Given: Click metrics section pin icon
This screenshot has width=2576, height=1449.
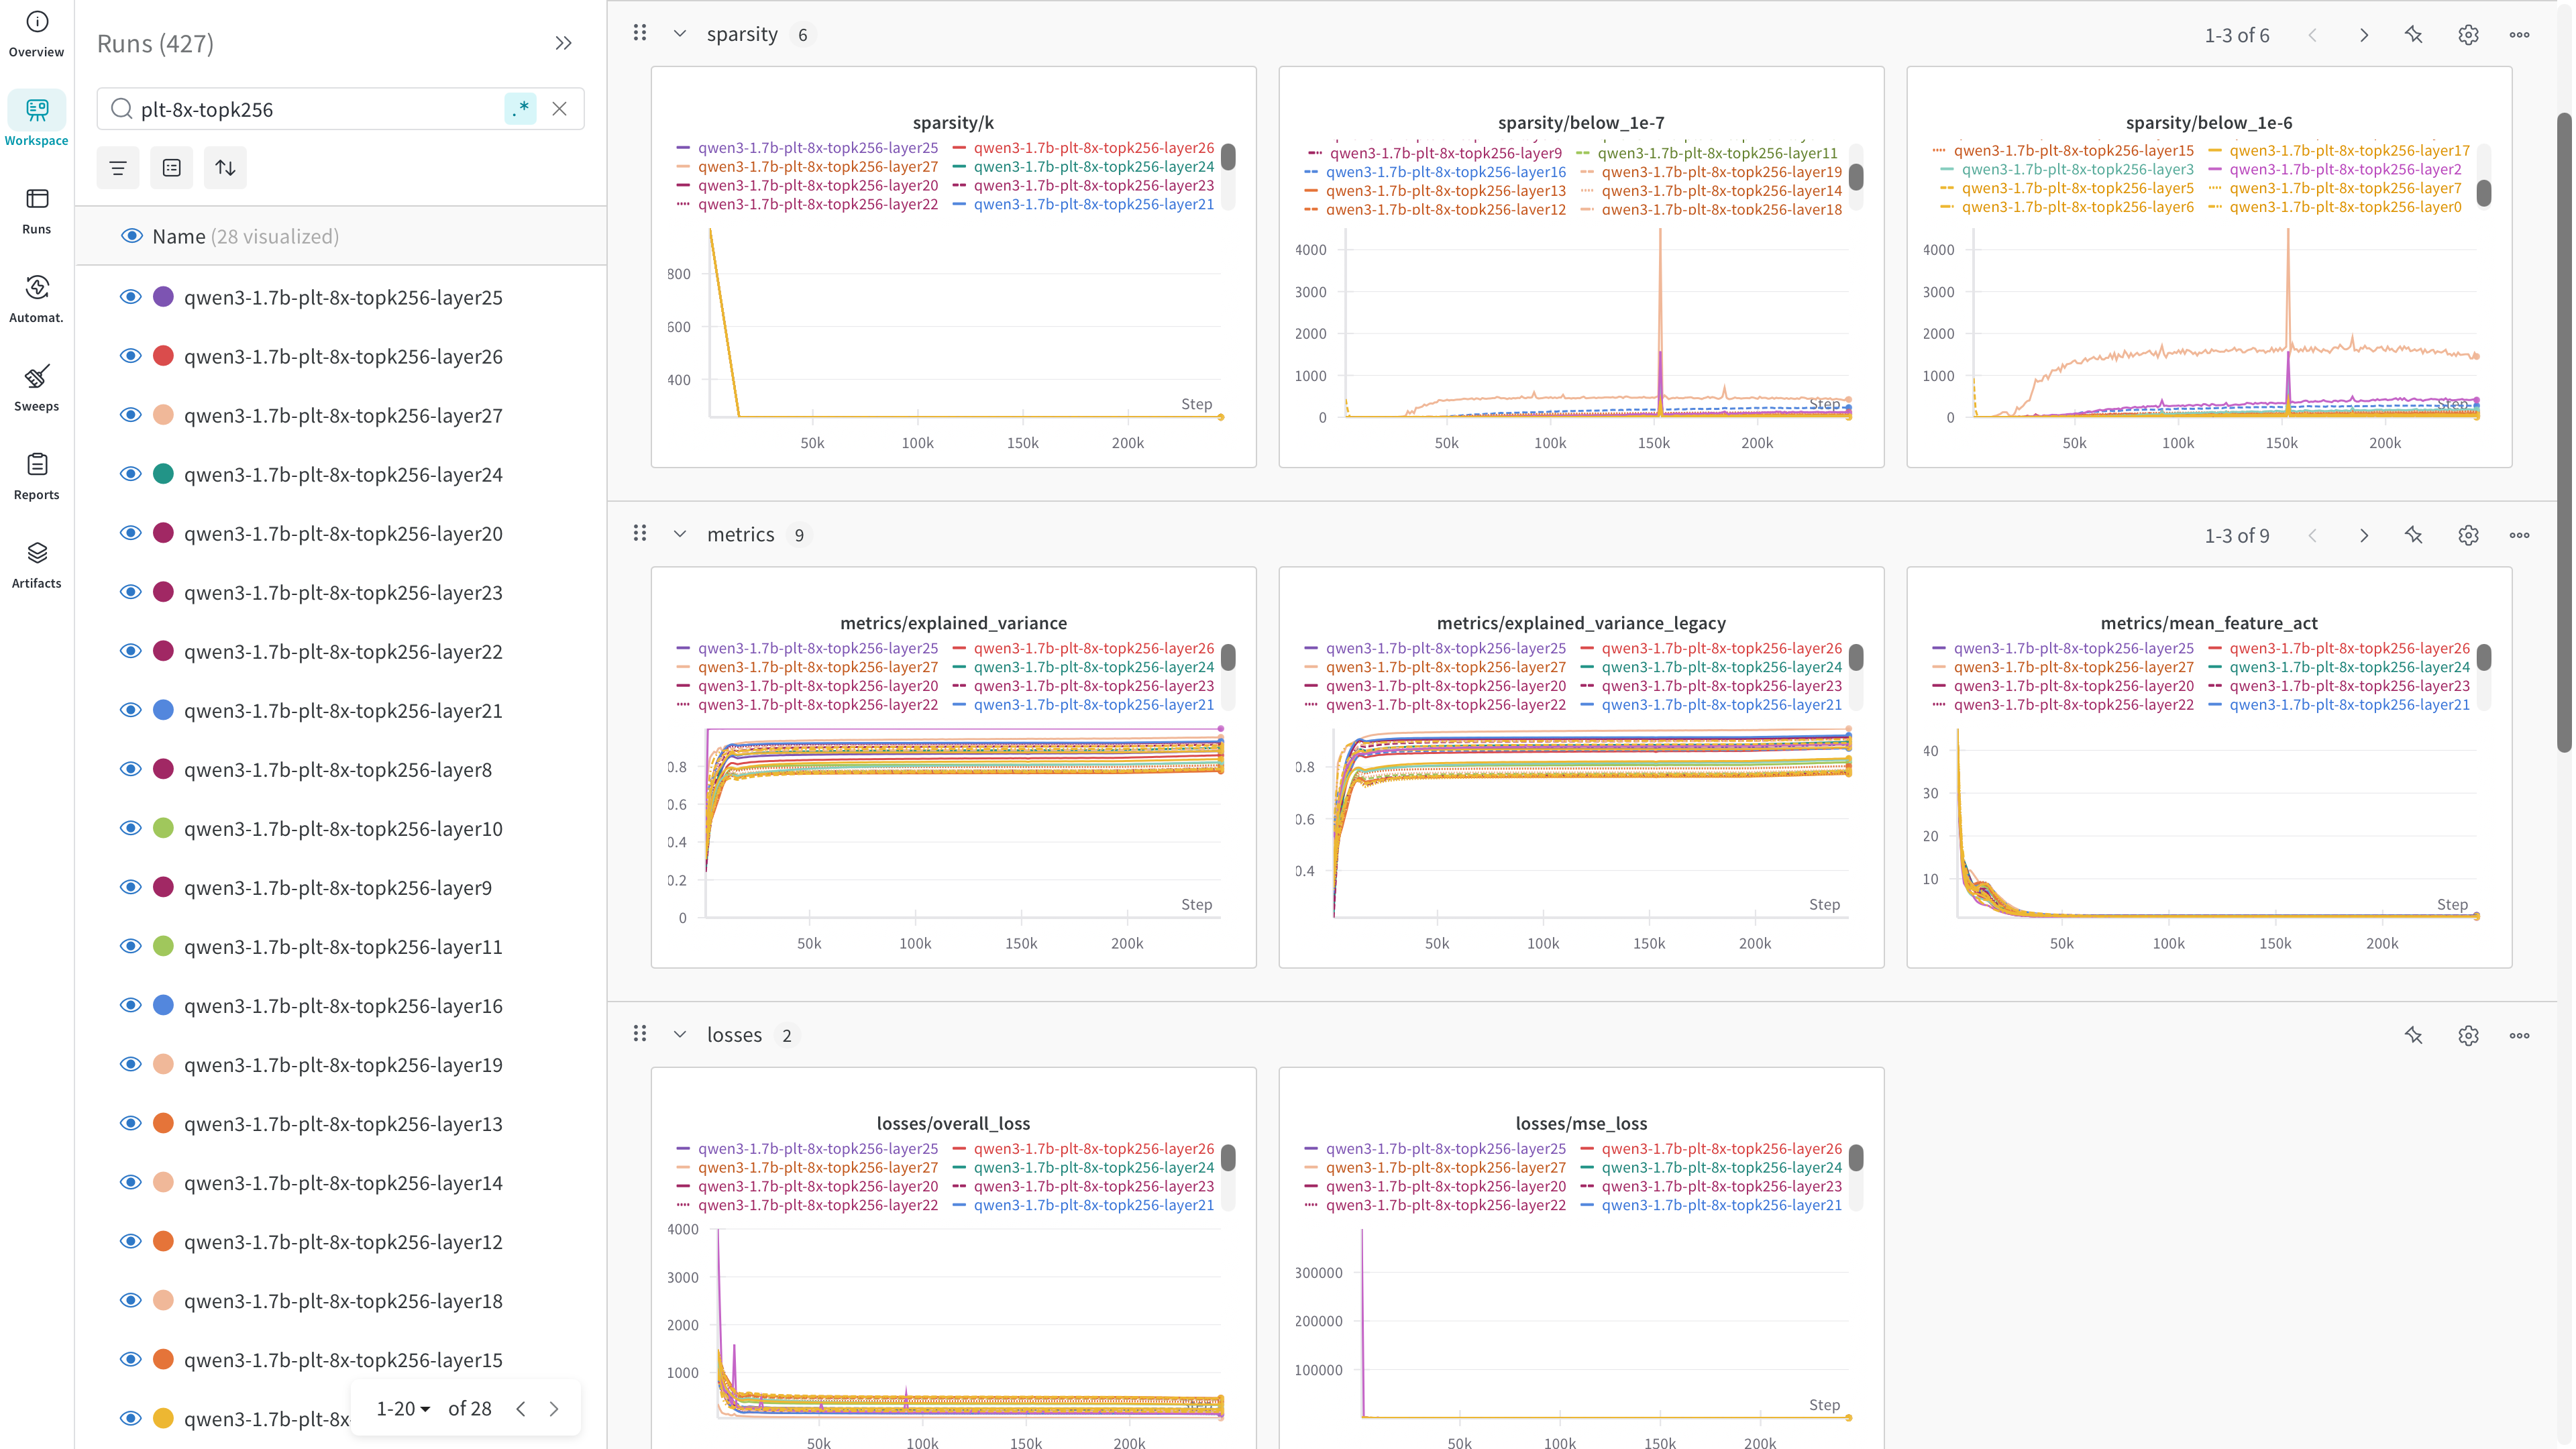Looking at the screenshot, I should click(2413, 535).
